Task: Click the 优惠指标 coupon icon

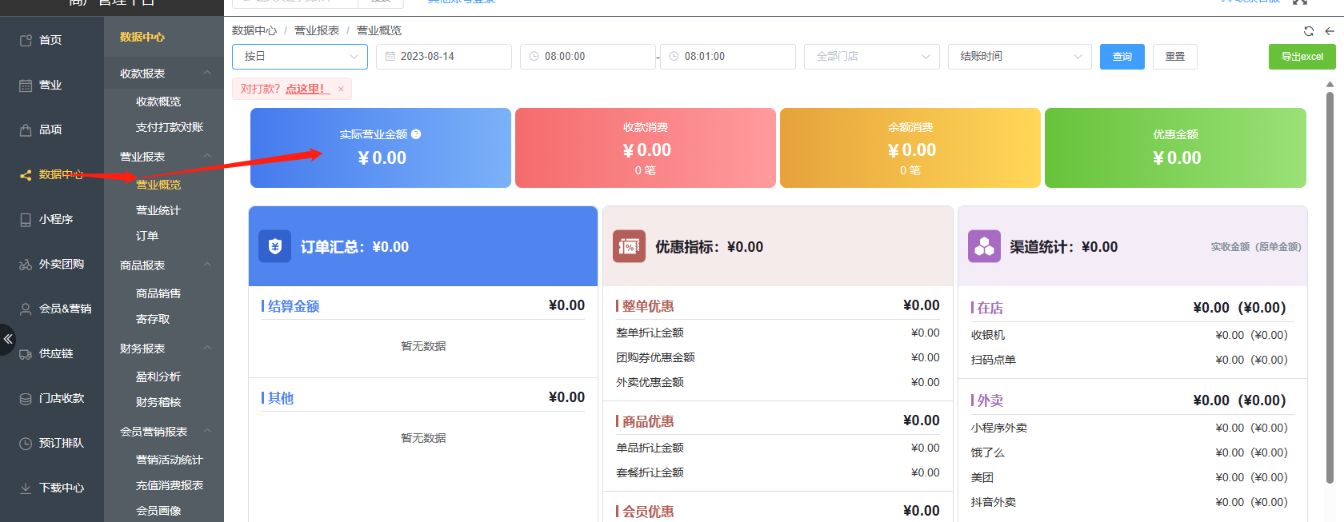Action: click(630, 246)
